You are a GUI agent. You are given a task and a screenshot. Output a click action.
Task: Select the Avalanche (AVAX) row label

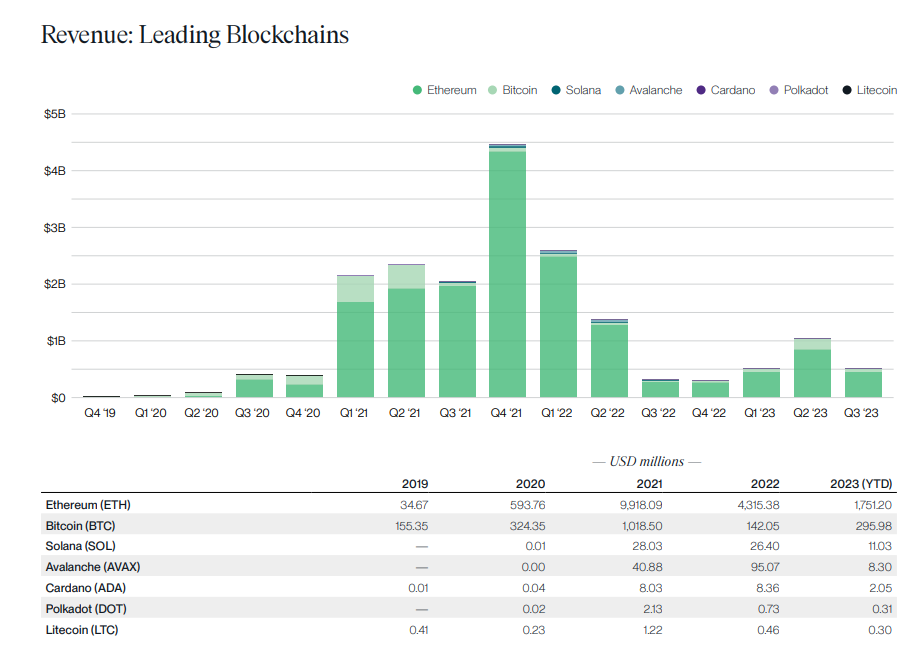[x=93, y=567]
